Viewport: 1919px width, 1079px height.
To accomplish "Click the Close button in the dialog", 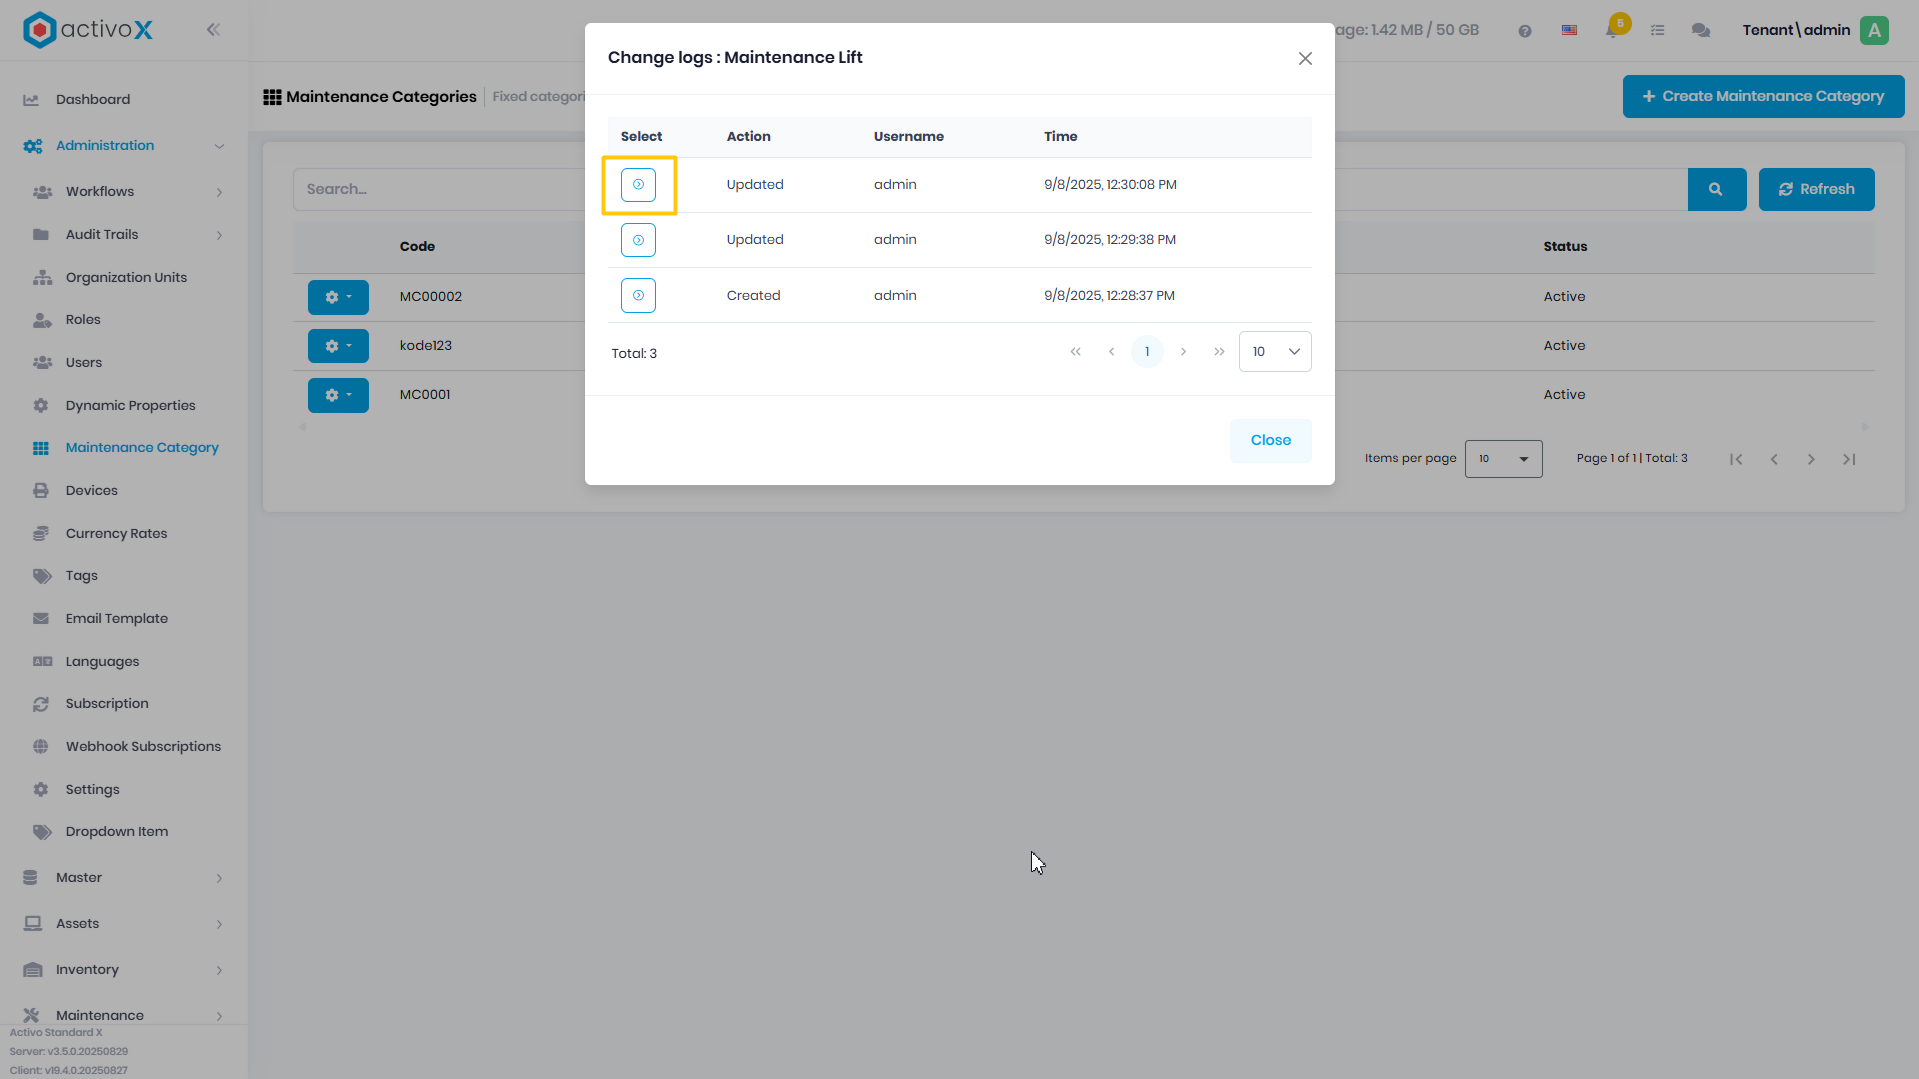I will (1270, 440).
